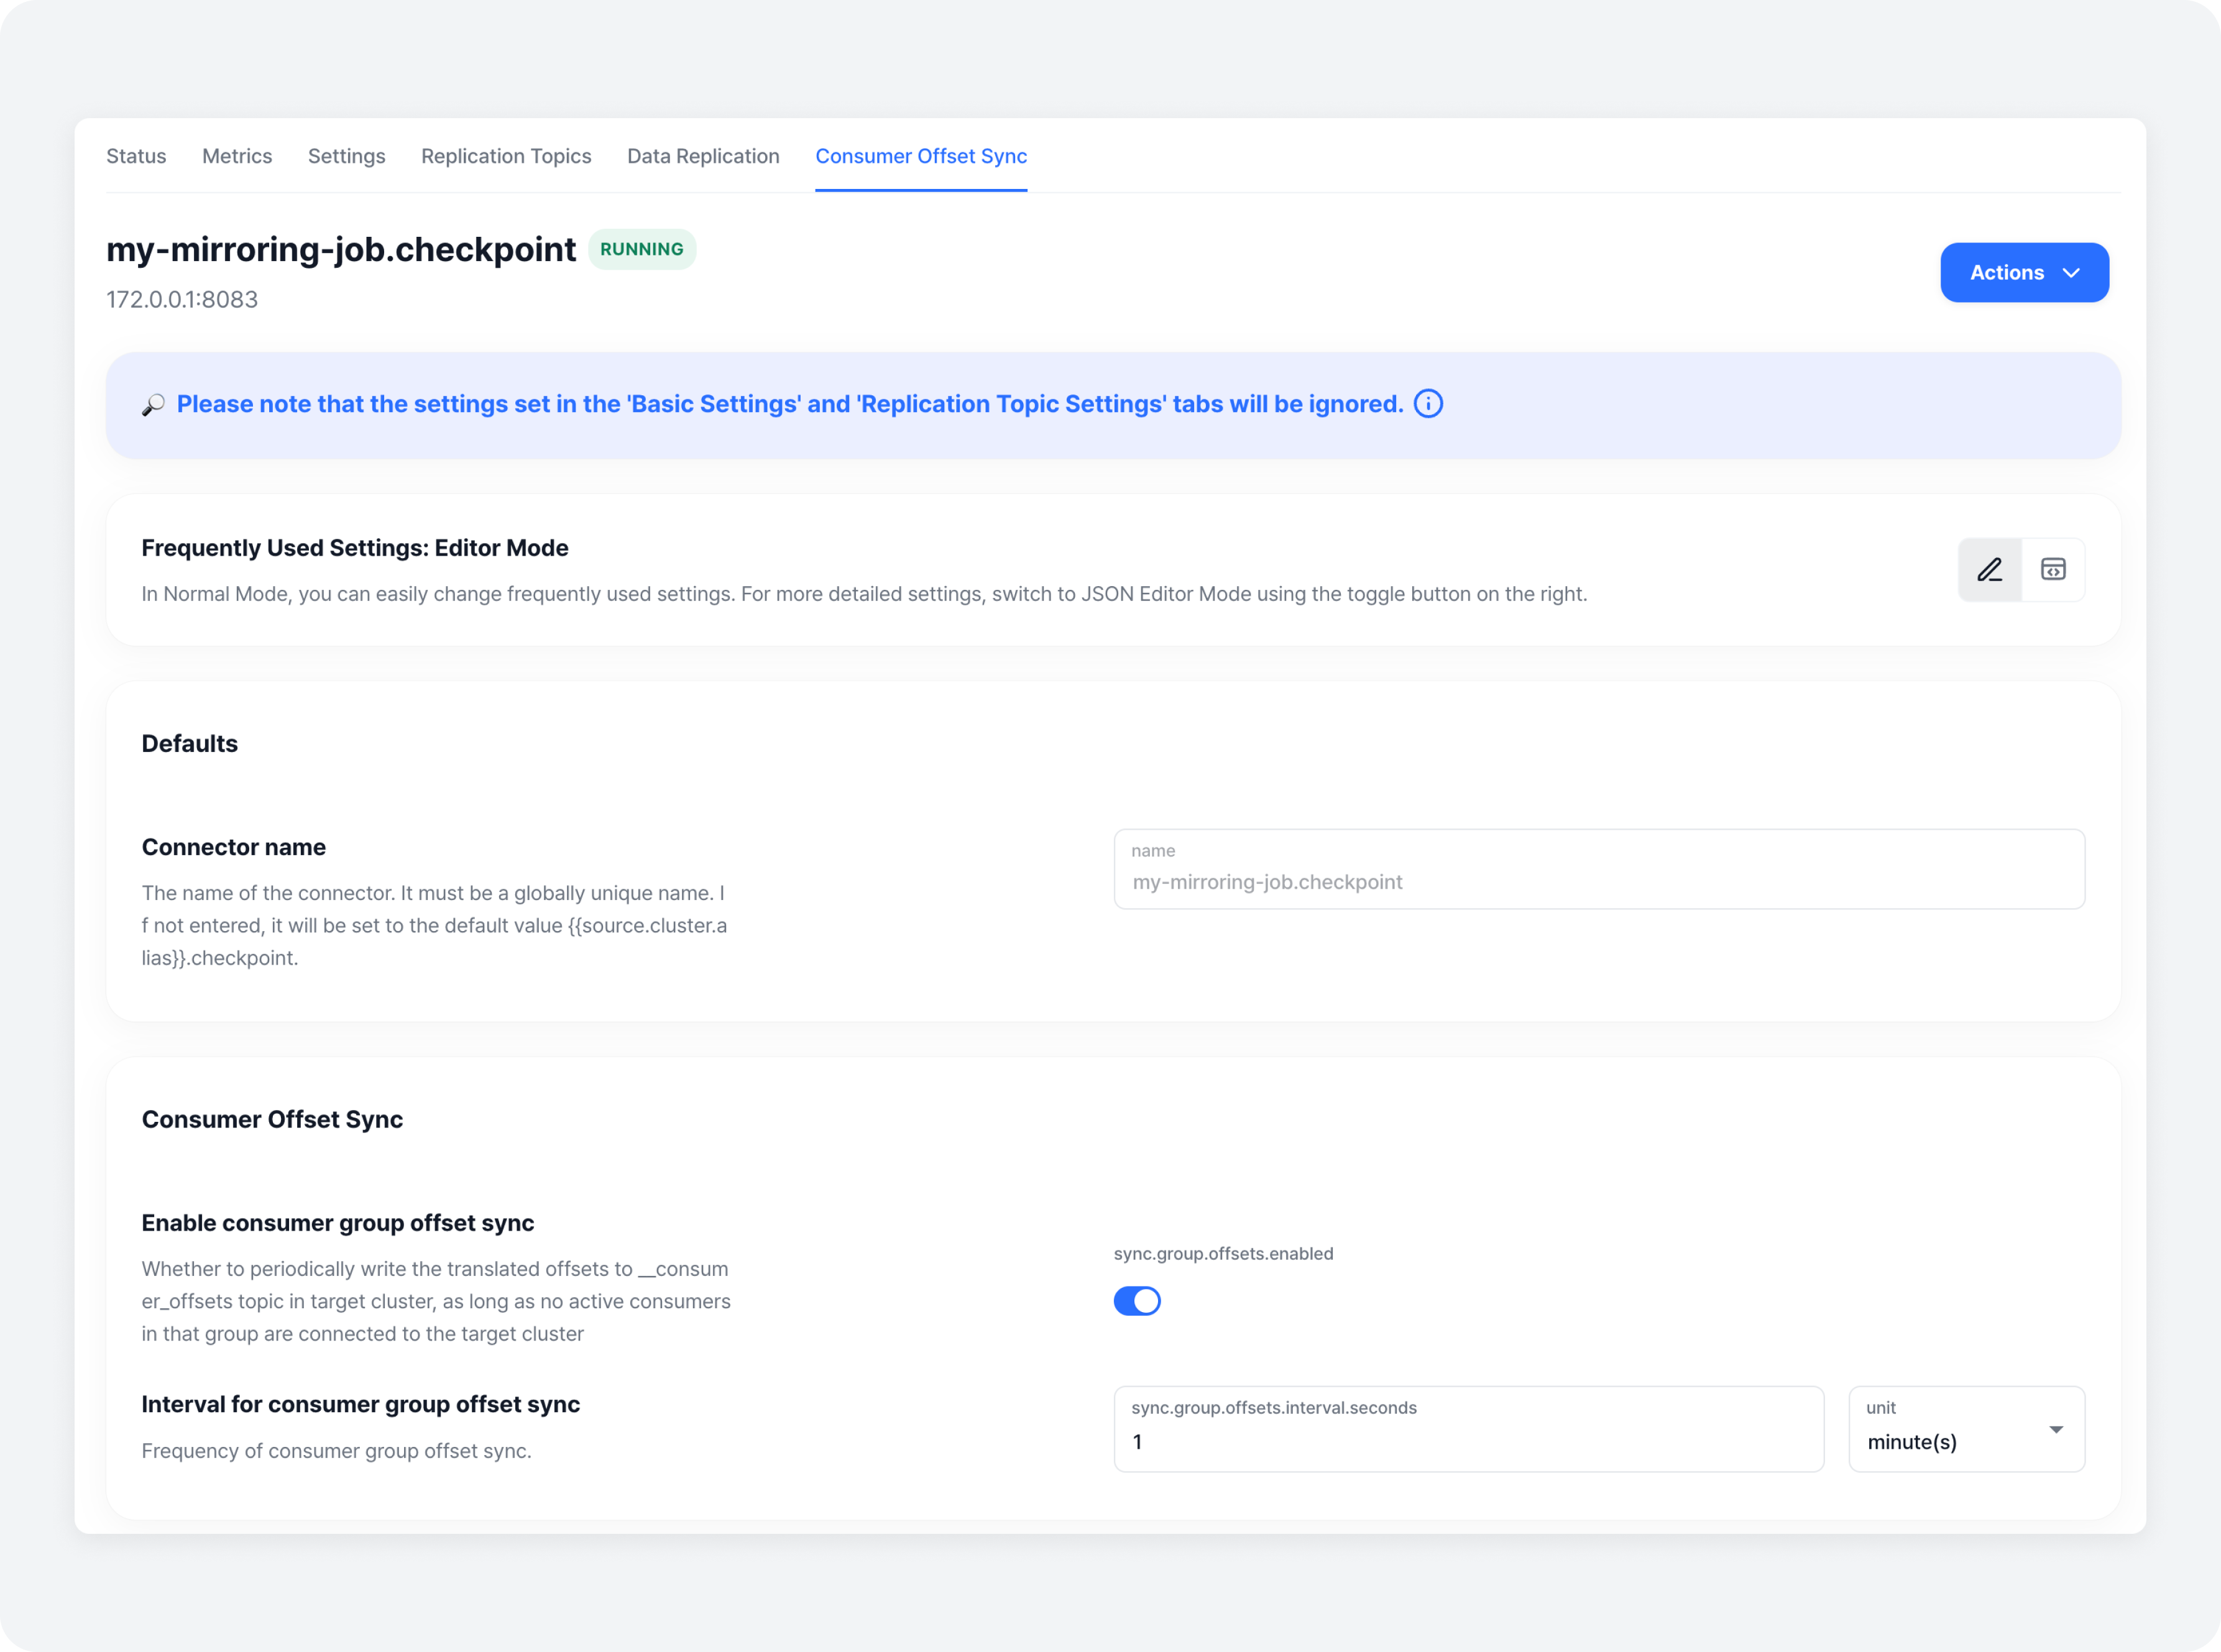2221x1652 pixels.
Task: Select the pencil Normal editor mode icon
Action: tap(1989, 570)
